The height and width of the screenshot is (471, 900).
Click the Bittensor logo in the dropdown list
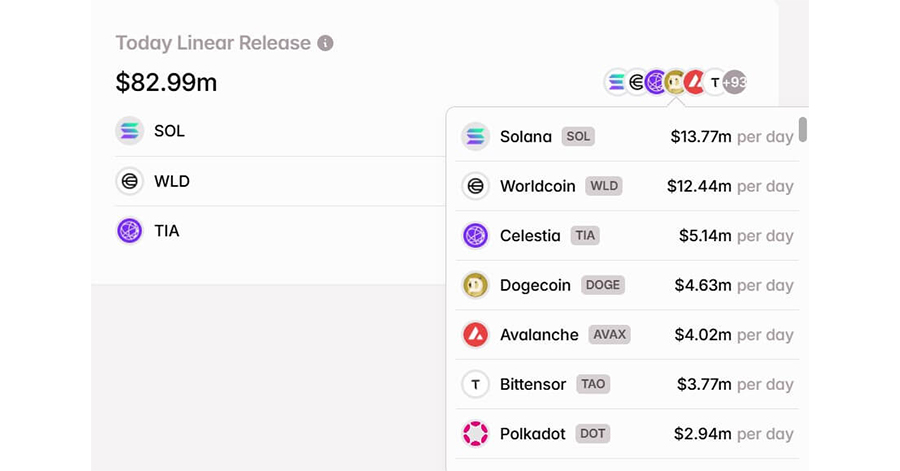[x=475, y=384]
